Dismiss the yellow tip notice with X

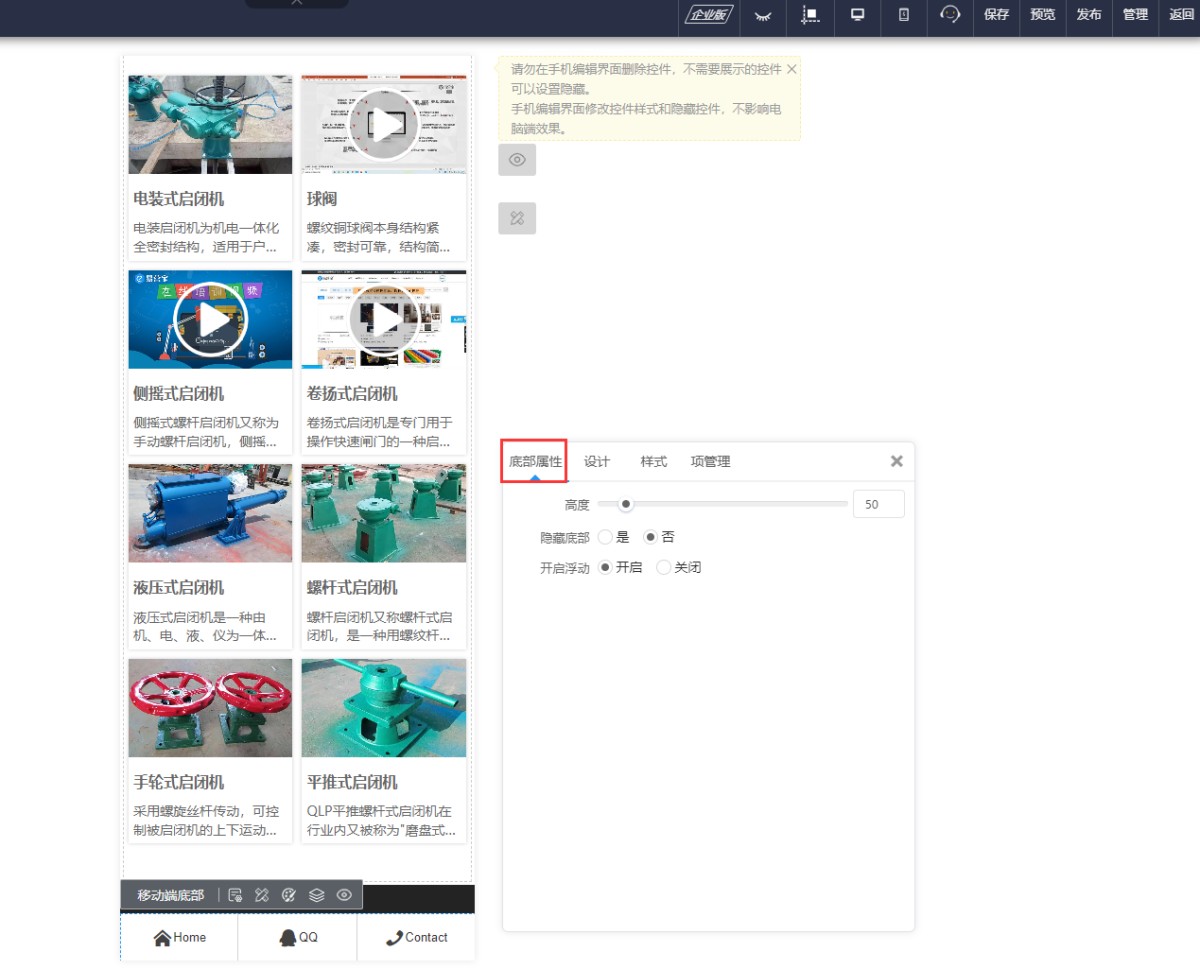click(792, 69)
